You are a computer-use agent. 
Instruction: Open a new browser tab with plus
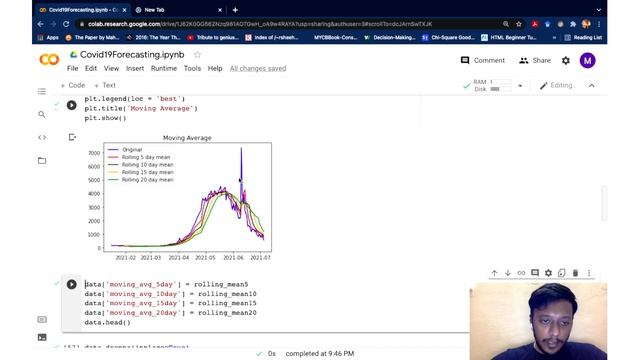235,10
